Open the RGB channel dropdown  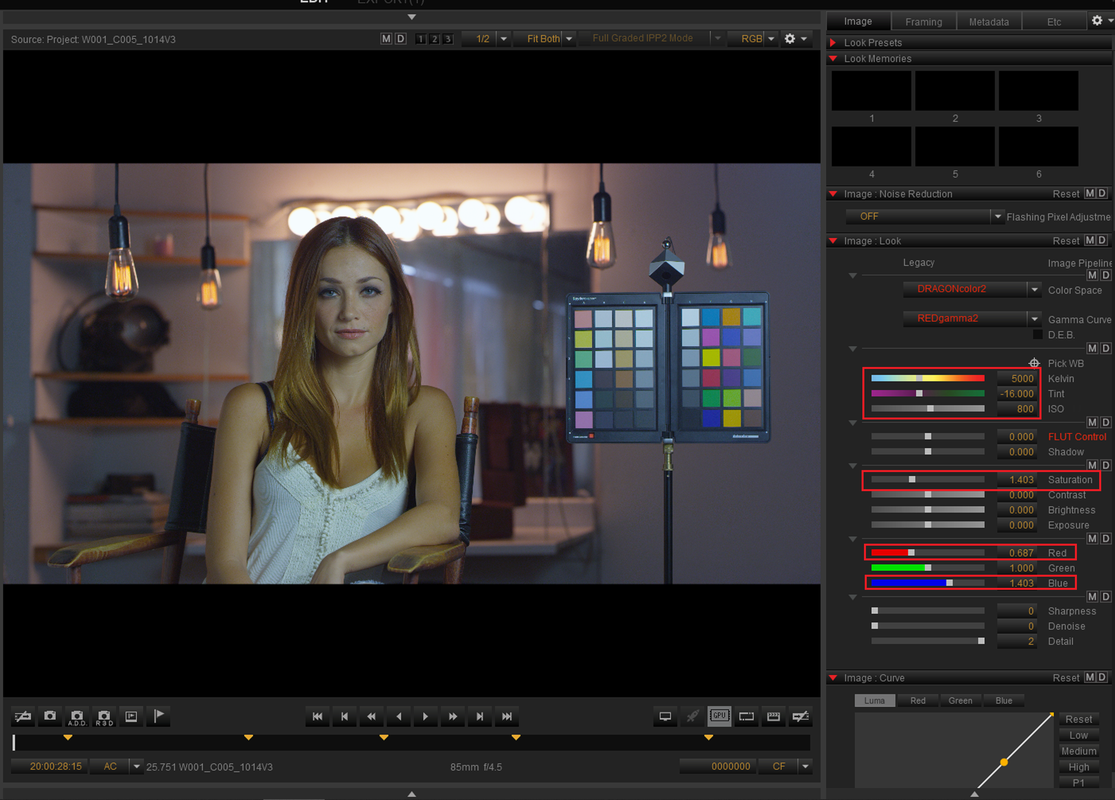click(753, 38)
